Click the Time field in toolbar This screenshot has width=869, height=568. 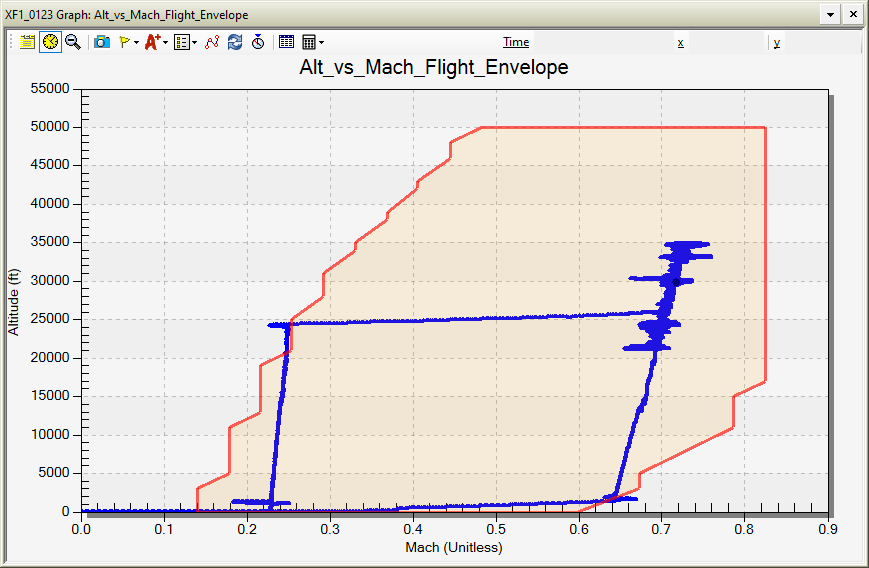click(x=600, y=42)
